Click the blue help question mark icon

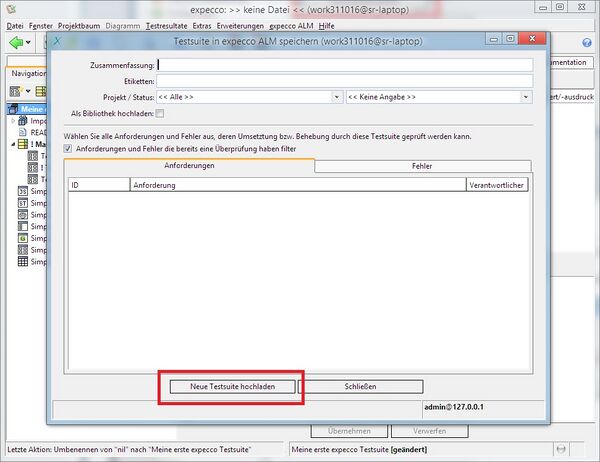pyautogui.click(x=586, y=44)
